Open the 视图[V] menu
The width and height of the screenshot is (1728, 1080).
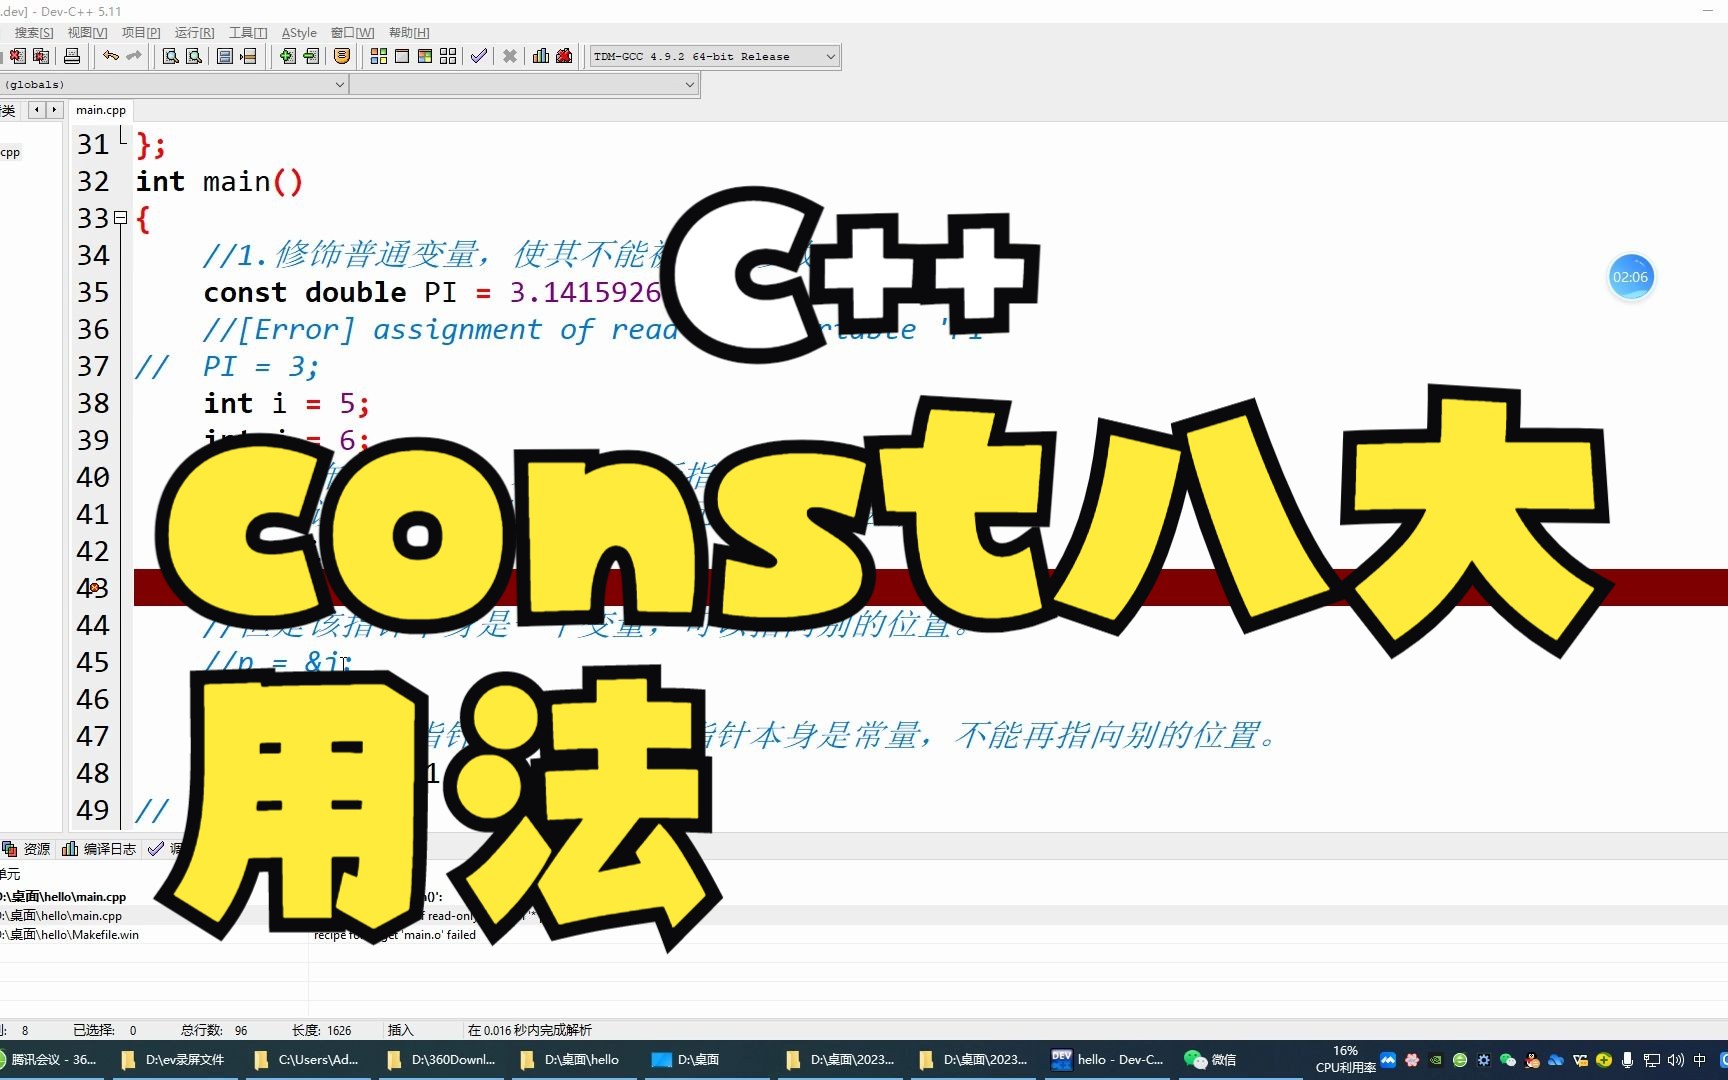[87, 33]
